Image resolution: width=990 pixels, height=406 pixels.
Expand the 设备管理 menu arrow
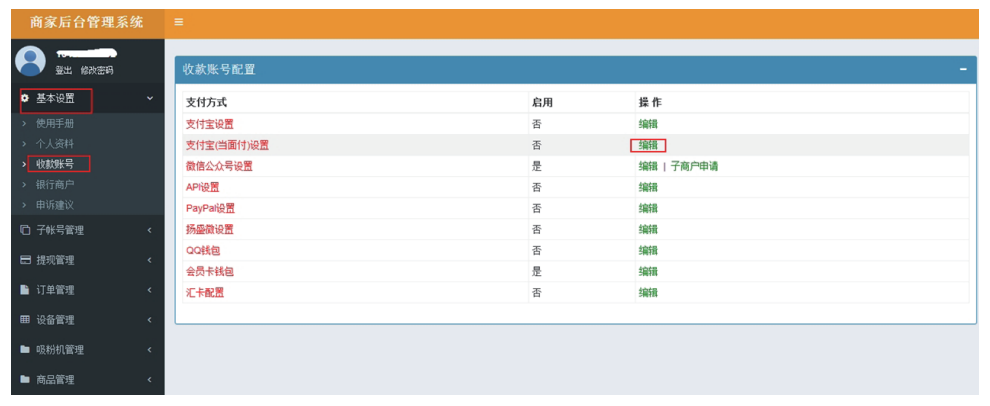point(150,320)
